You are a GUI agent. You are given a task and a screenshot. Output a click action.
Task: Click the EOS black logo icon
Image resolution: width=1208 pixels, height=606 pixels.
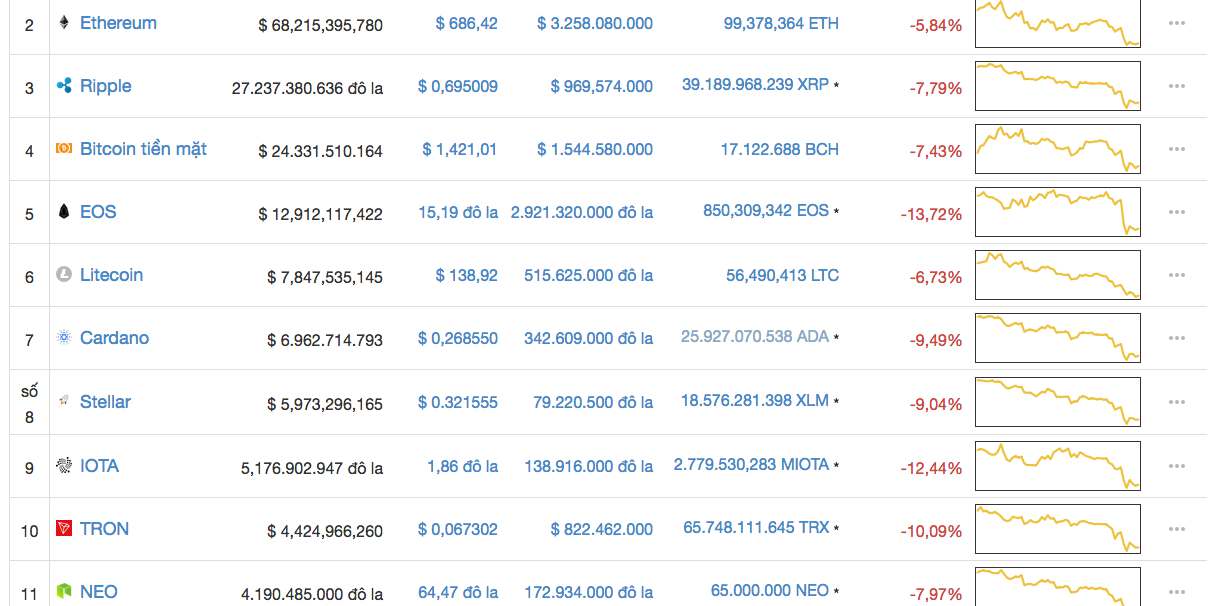(64, 212)
